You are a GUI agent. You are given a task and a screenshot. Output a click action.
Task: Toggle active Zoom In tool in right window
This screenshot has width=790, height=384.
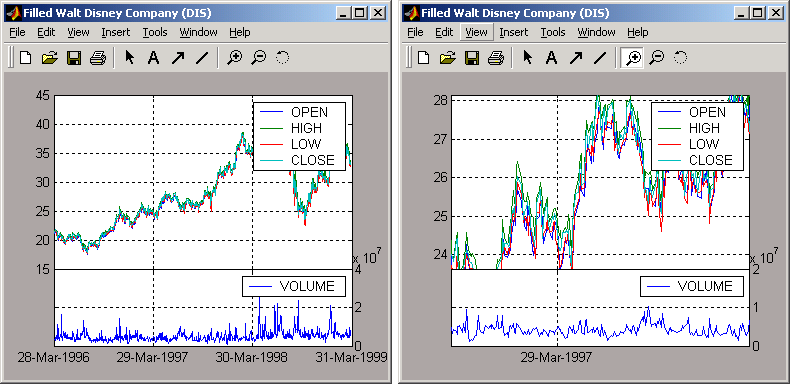click(x=632, y=58)
